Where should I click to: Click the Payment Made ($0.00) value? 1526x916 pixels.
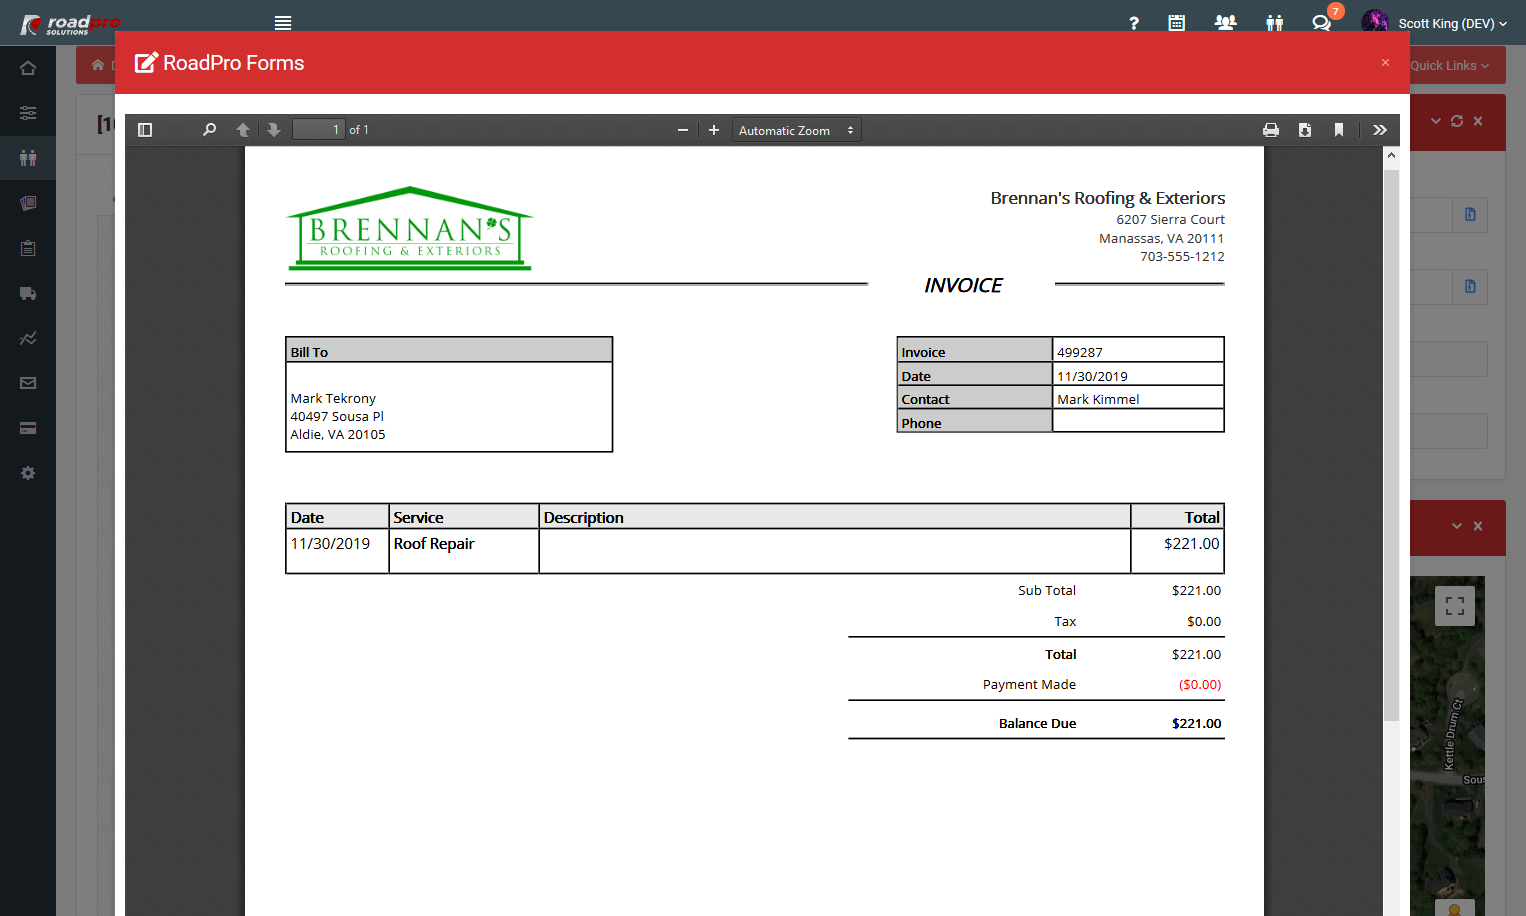[x=1200, y=685]
